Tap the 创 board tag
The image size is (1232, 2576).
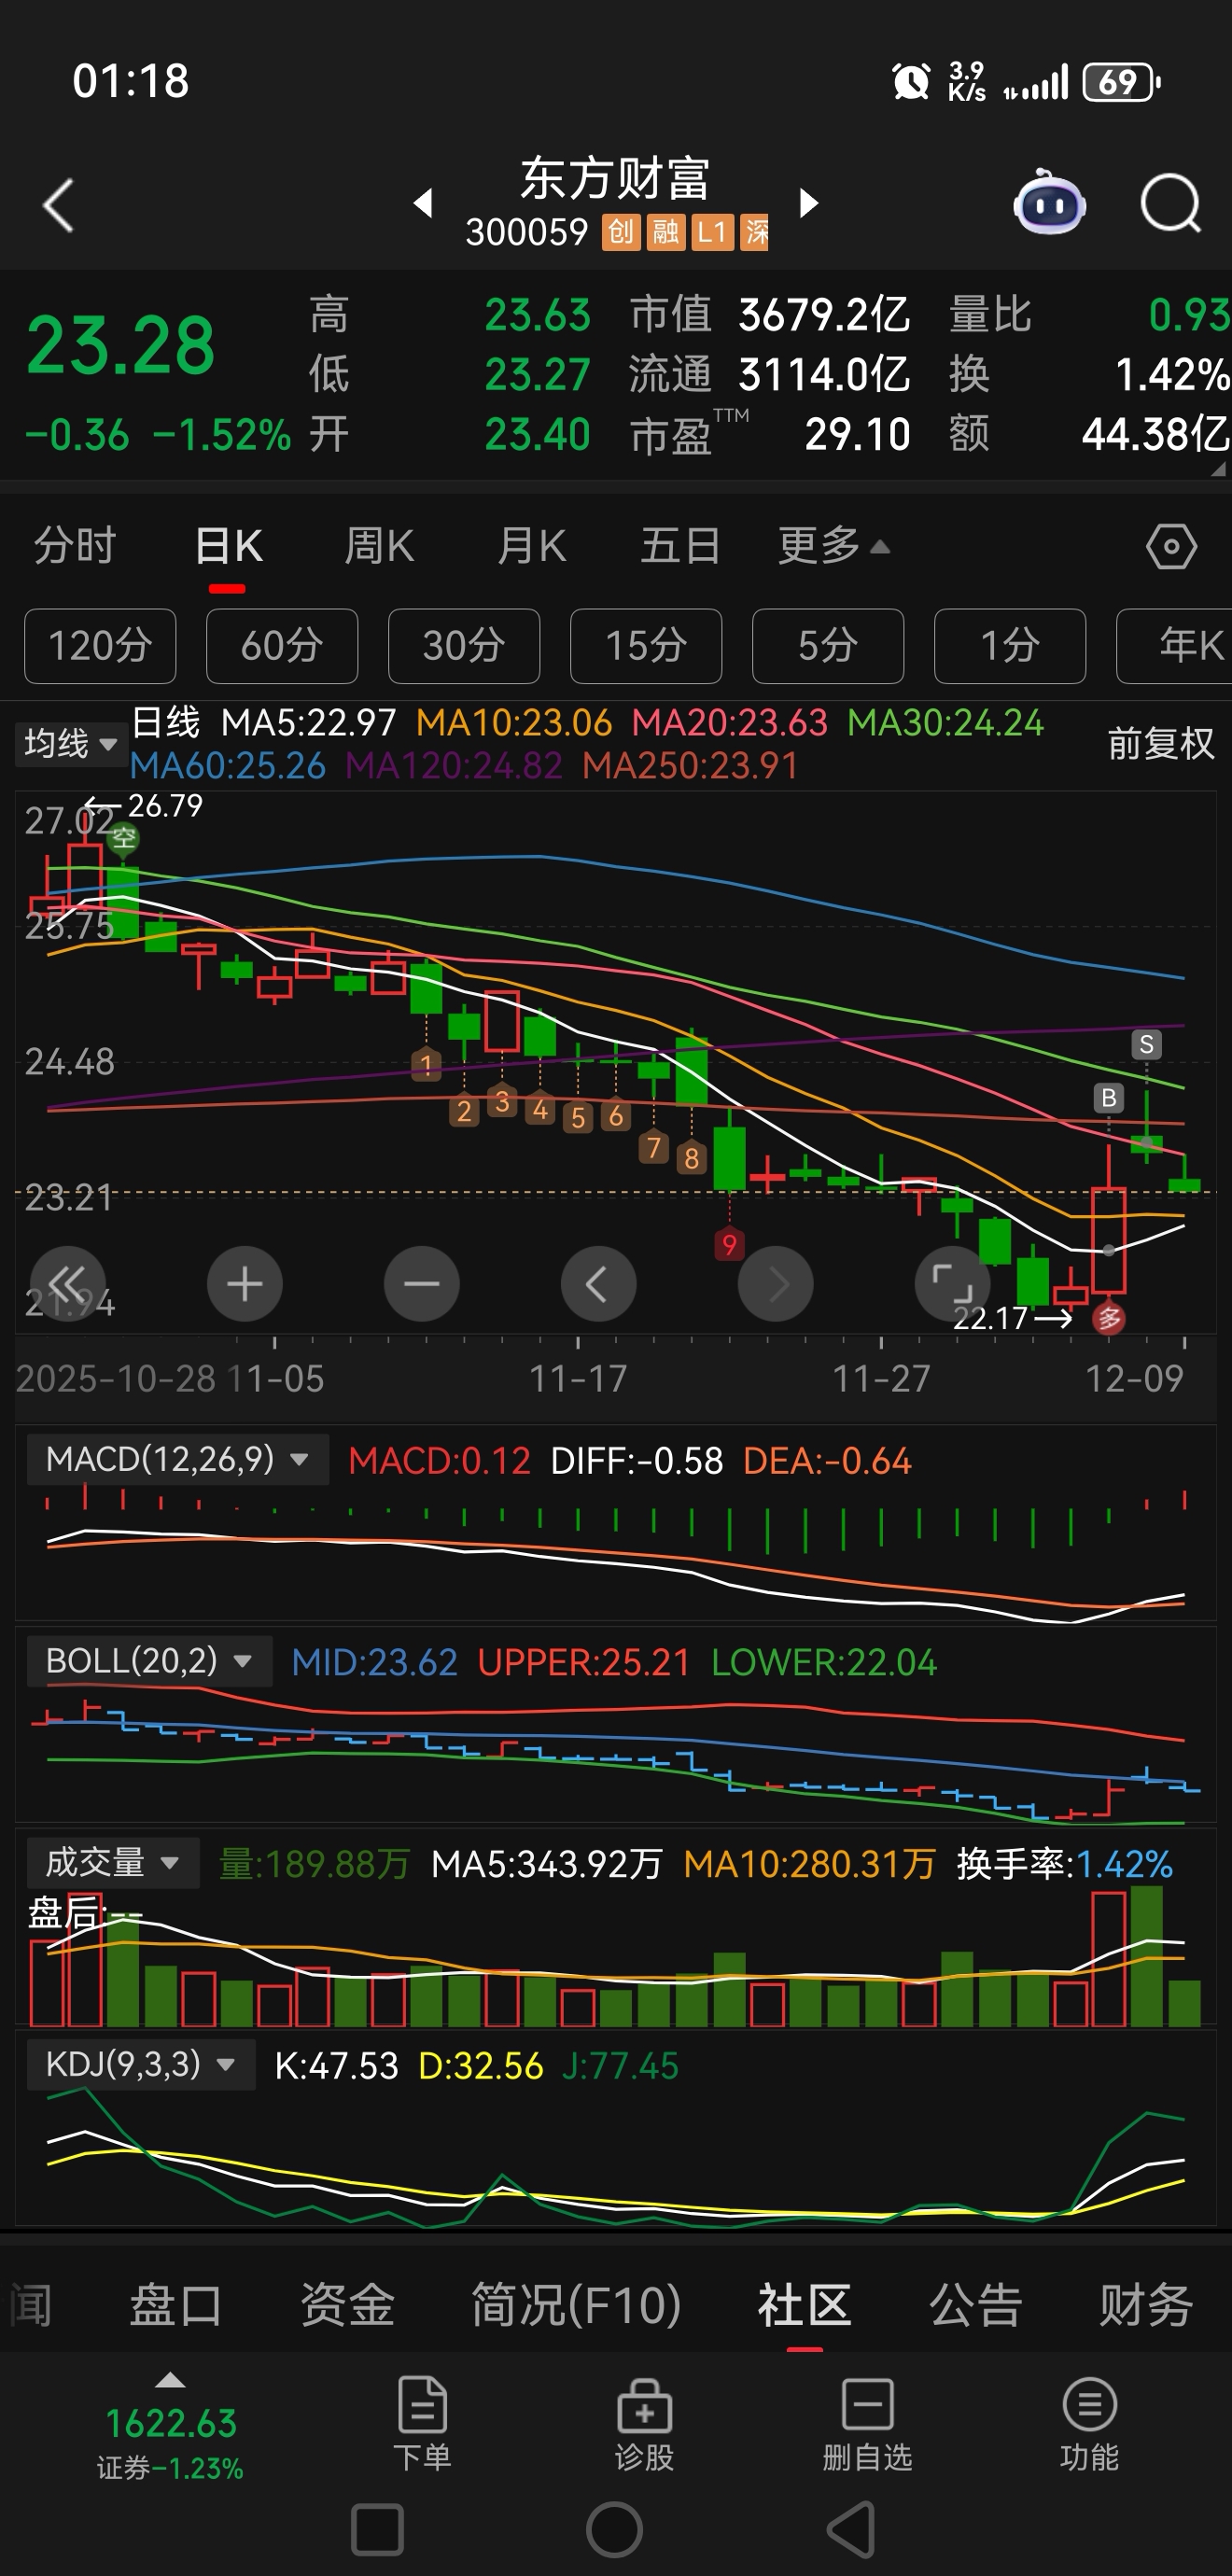pyautogui.click(x=621, y=233)
